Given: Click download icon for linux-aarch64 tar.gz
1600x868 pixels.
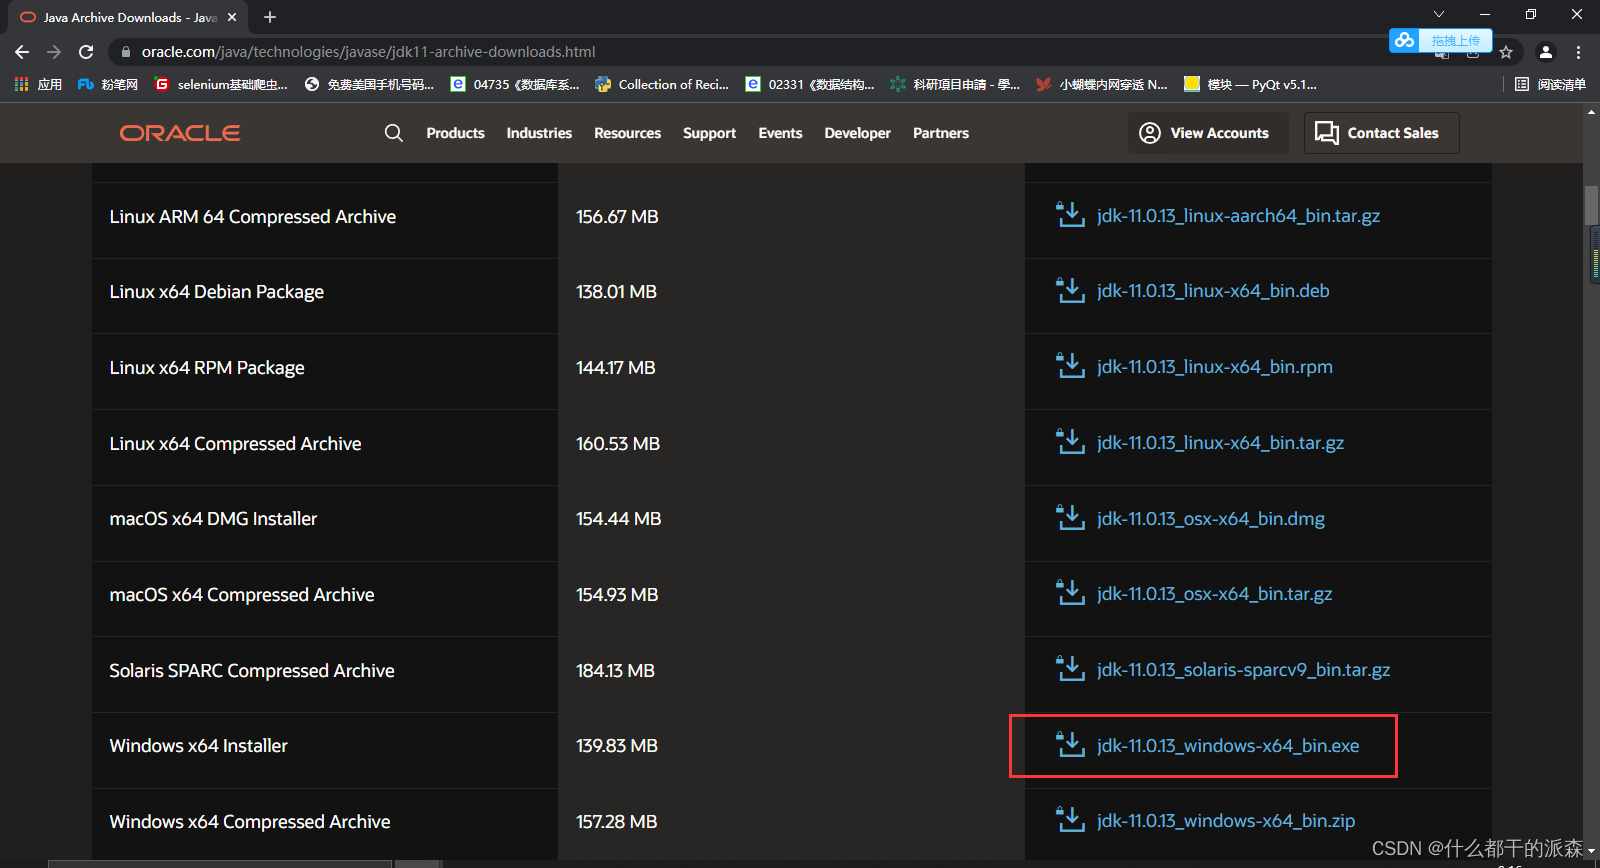Looking at the screenshot, I should 1070,215.
